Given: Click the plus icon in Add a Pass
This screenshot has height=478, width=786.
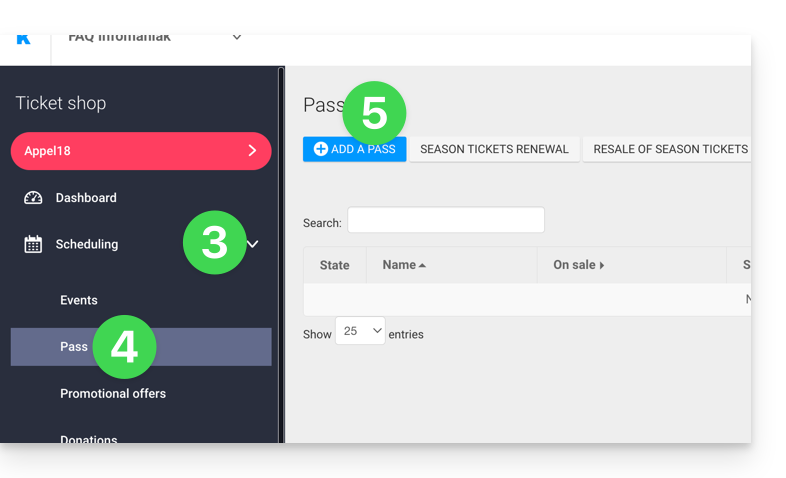Looking at the screenshot, I should [x=320, y=149].
